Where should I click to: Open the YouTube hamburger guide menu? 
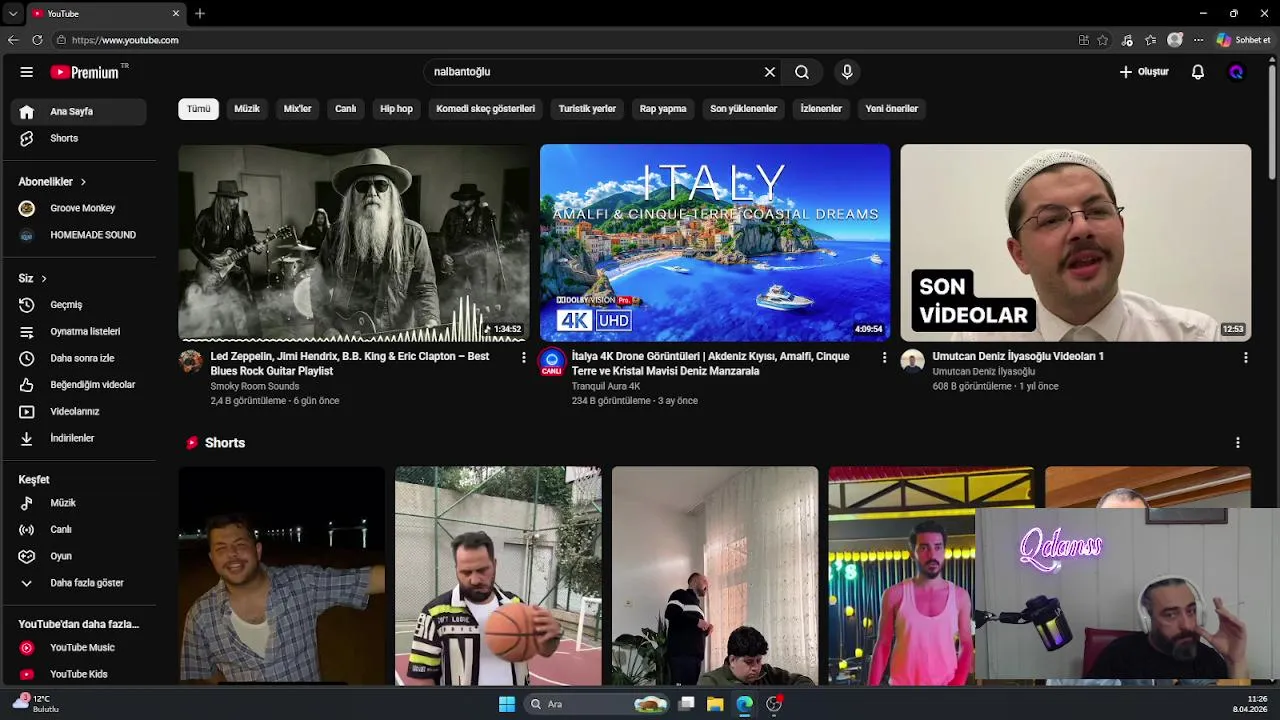[x=27, y=72]
